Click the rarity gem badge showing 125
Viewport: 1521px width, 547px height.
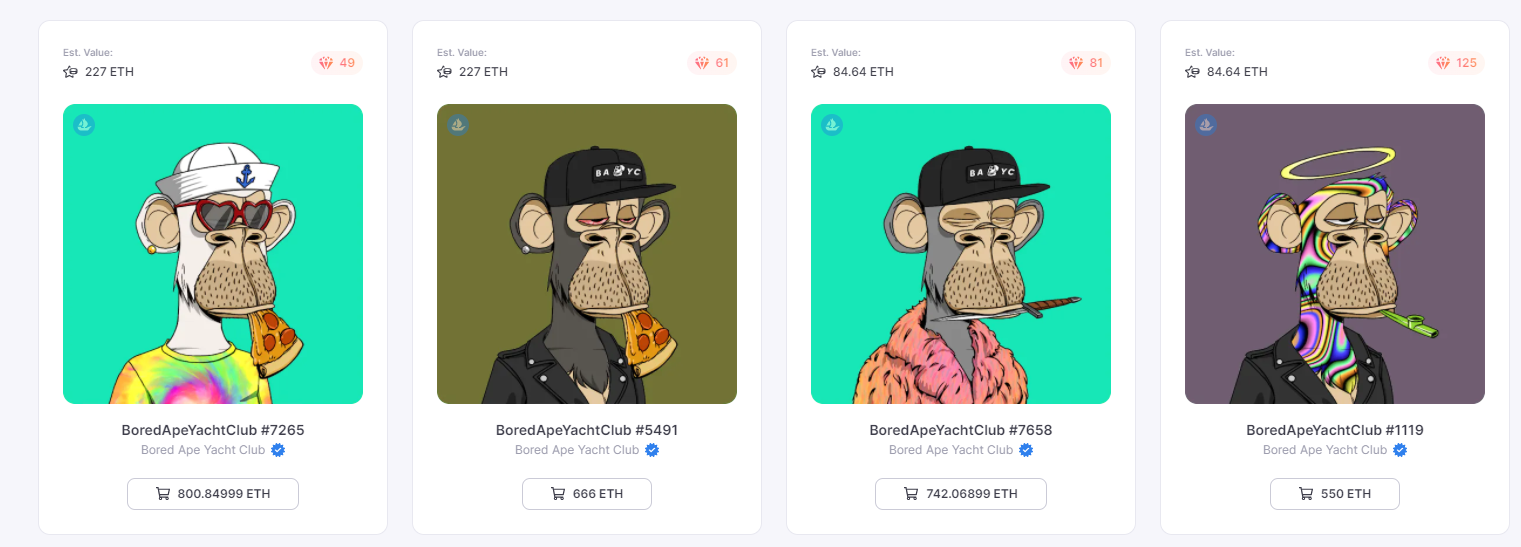(x=1456, y=63)
